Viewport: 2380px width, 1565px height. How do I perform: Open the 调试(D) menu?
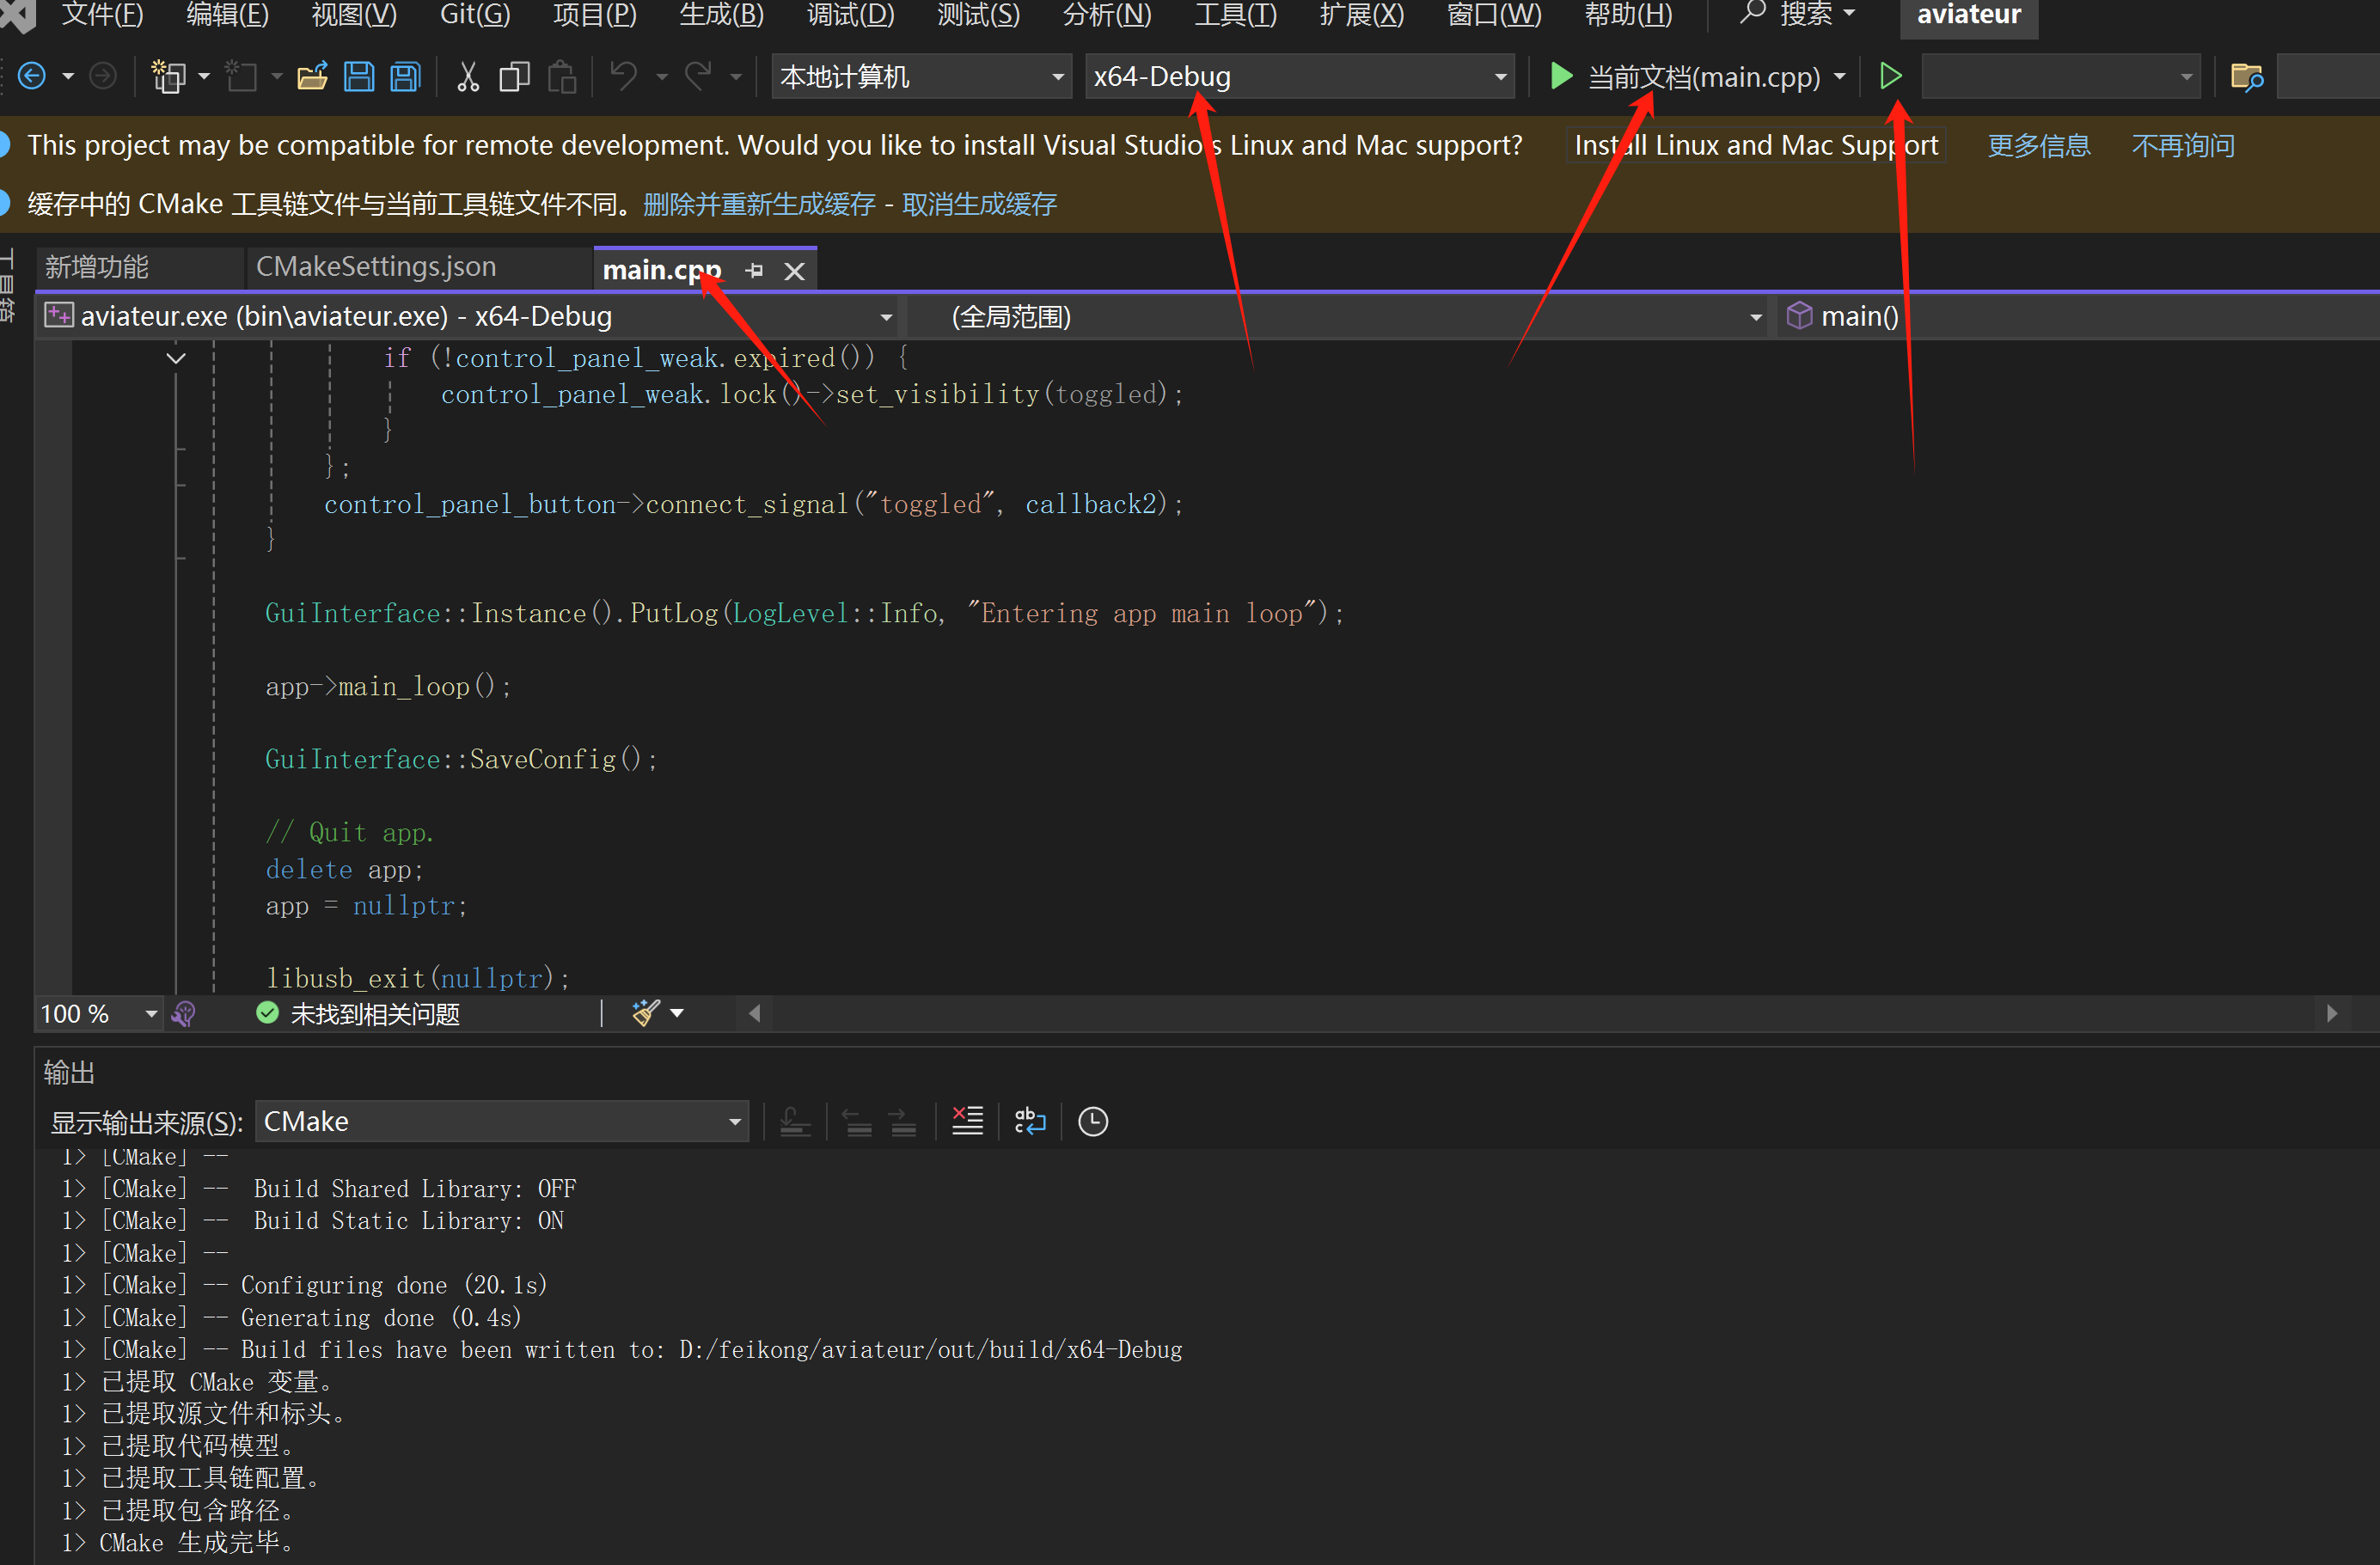[x=849, y=14]
